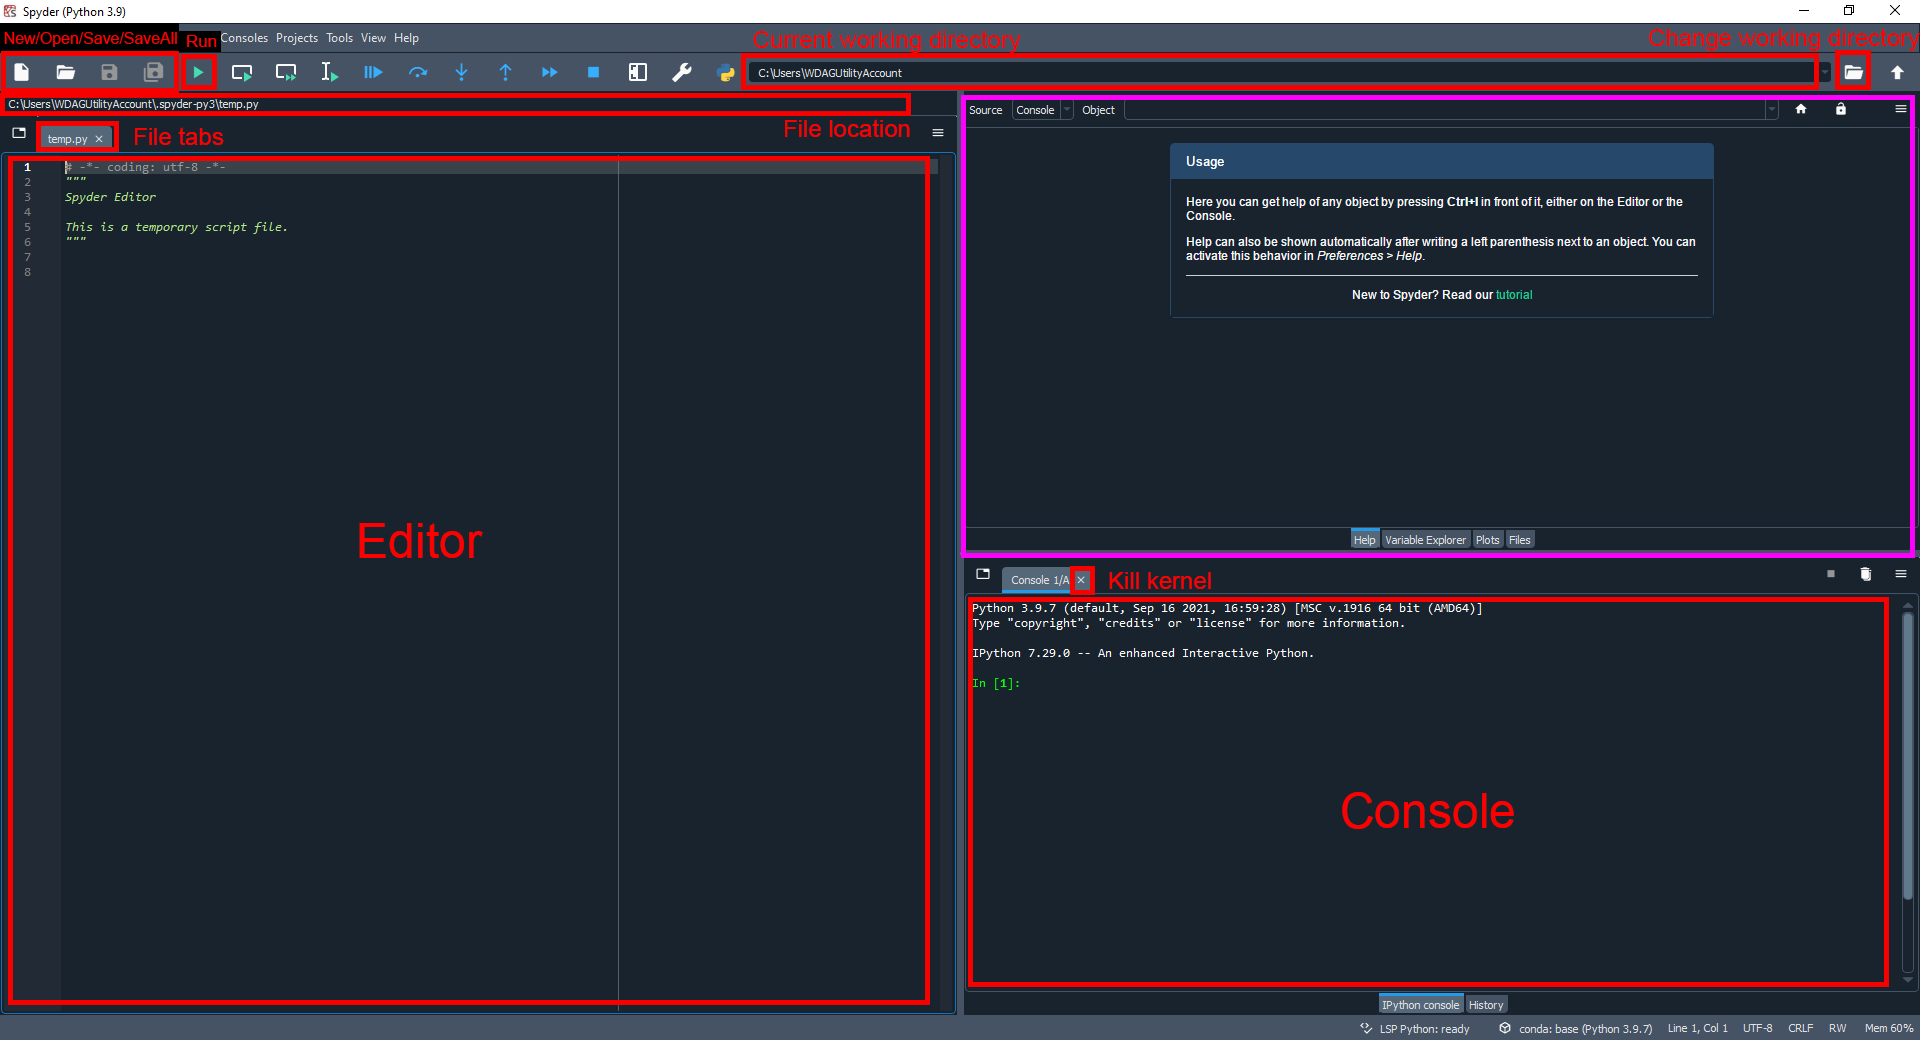Click the Stop debugging square icon
The width and height of the screenshot is (1920, 1040).
(593, 72)
